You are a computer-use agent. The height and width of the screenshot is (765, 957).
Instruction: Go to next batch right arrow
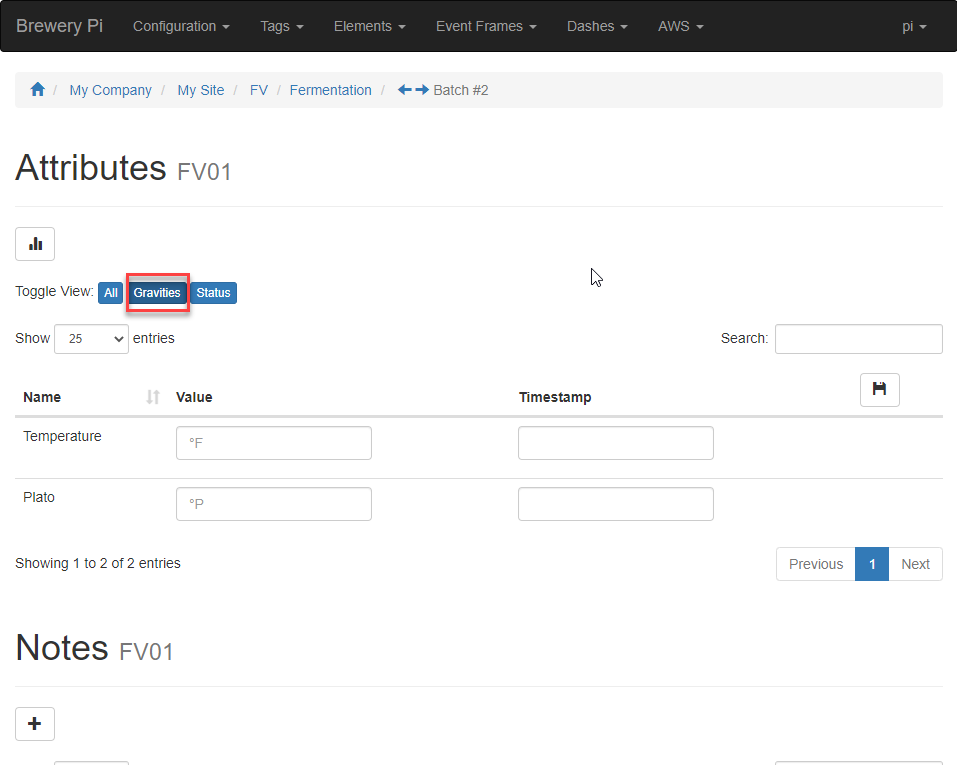click(422, 90)
